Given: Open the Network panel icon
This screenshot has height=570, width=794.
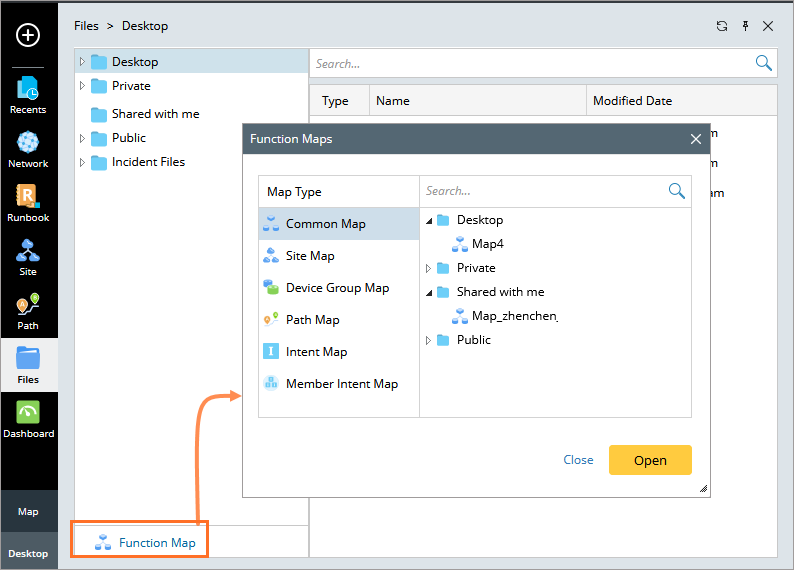Looking at the screenshot, I should point(28,148).
